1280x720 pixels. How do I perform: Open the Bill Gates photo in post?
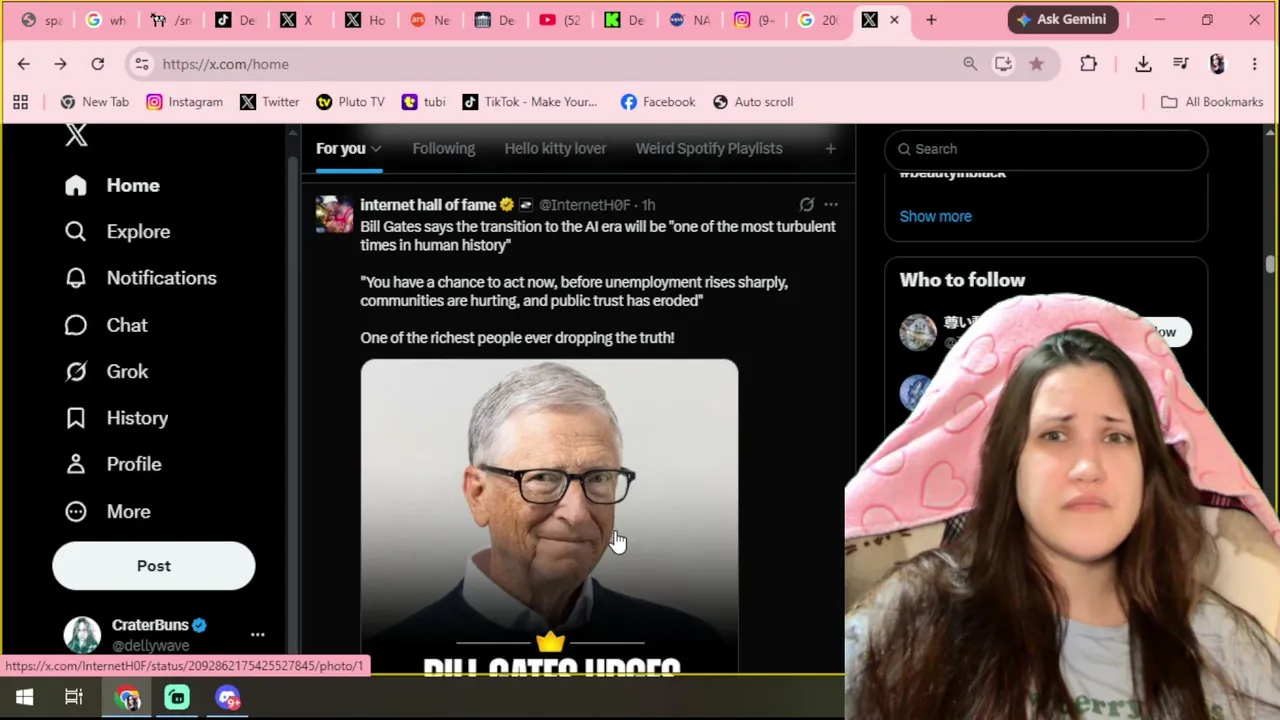tap(549, 516)
